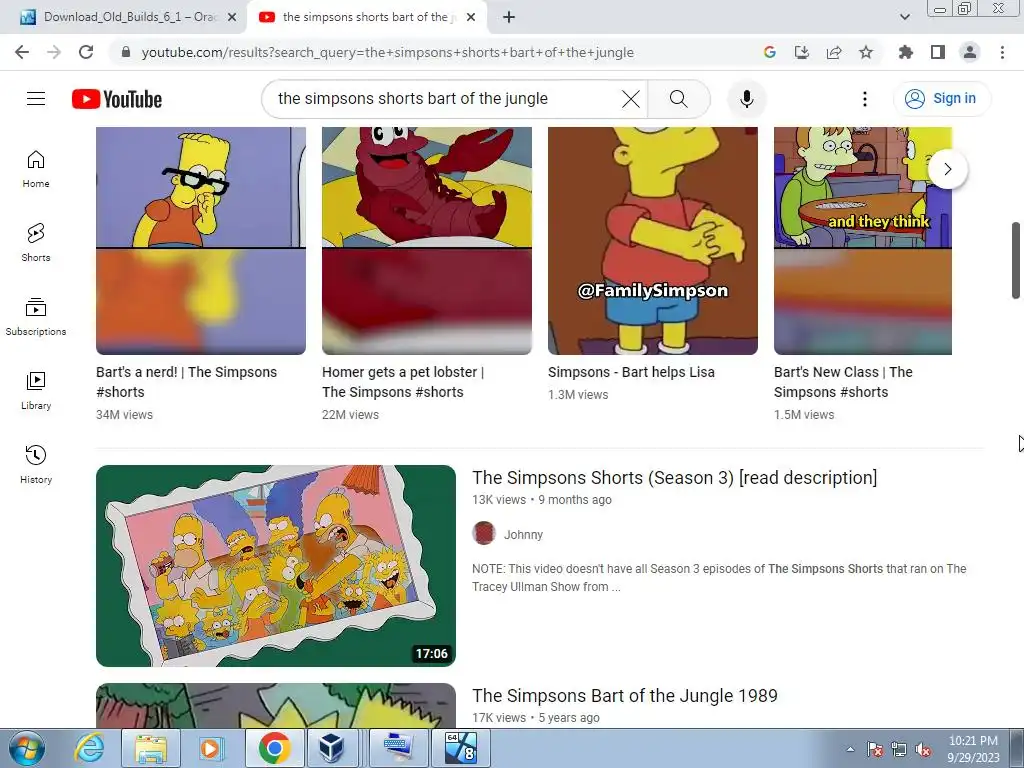Open History in sidebar
The height and width of the screenshot is (768, 1024).
click(x=36, y=464)
